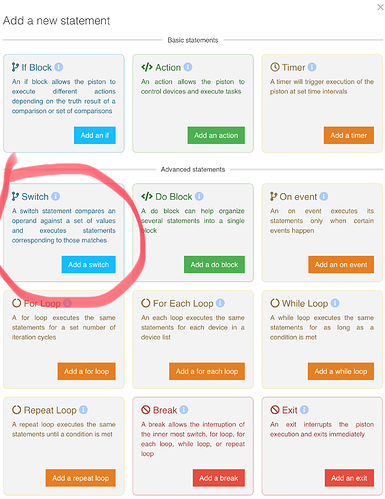Show info for Repeat Loop
The height and width of the screenshot is (499, 385).
click(83, 410)
